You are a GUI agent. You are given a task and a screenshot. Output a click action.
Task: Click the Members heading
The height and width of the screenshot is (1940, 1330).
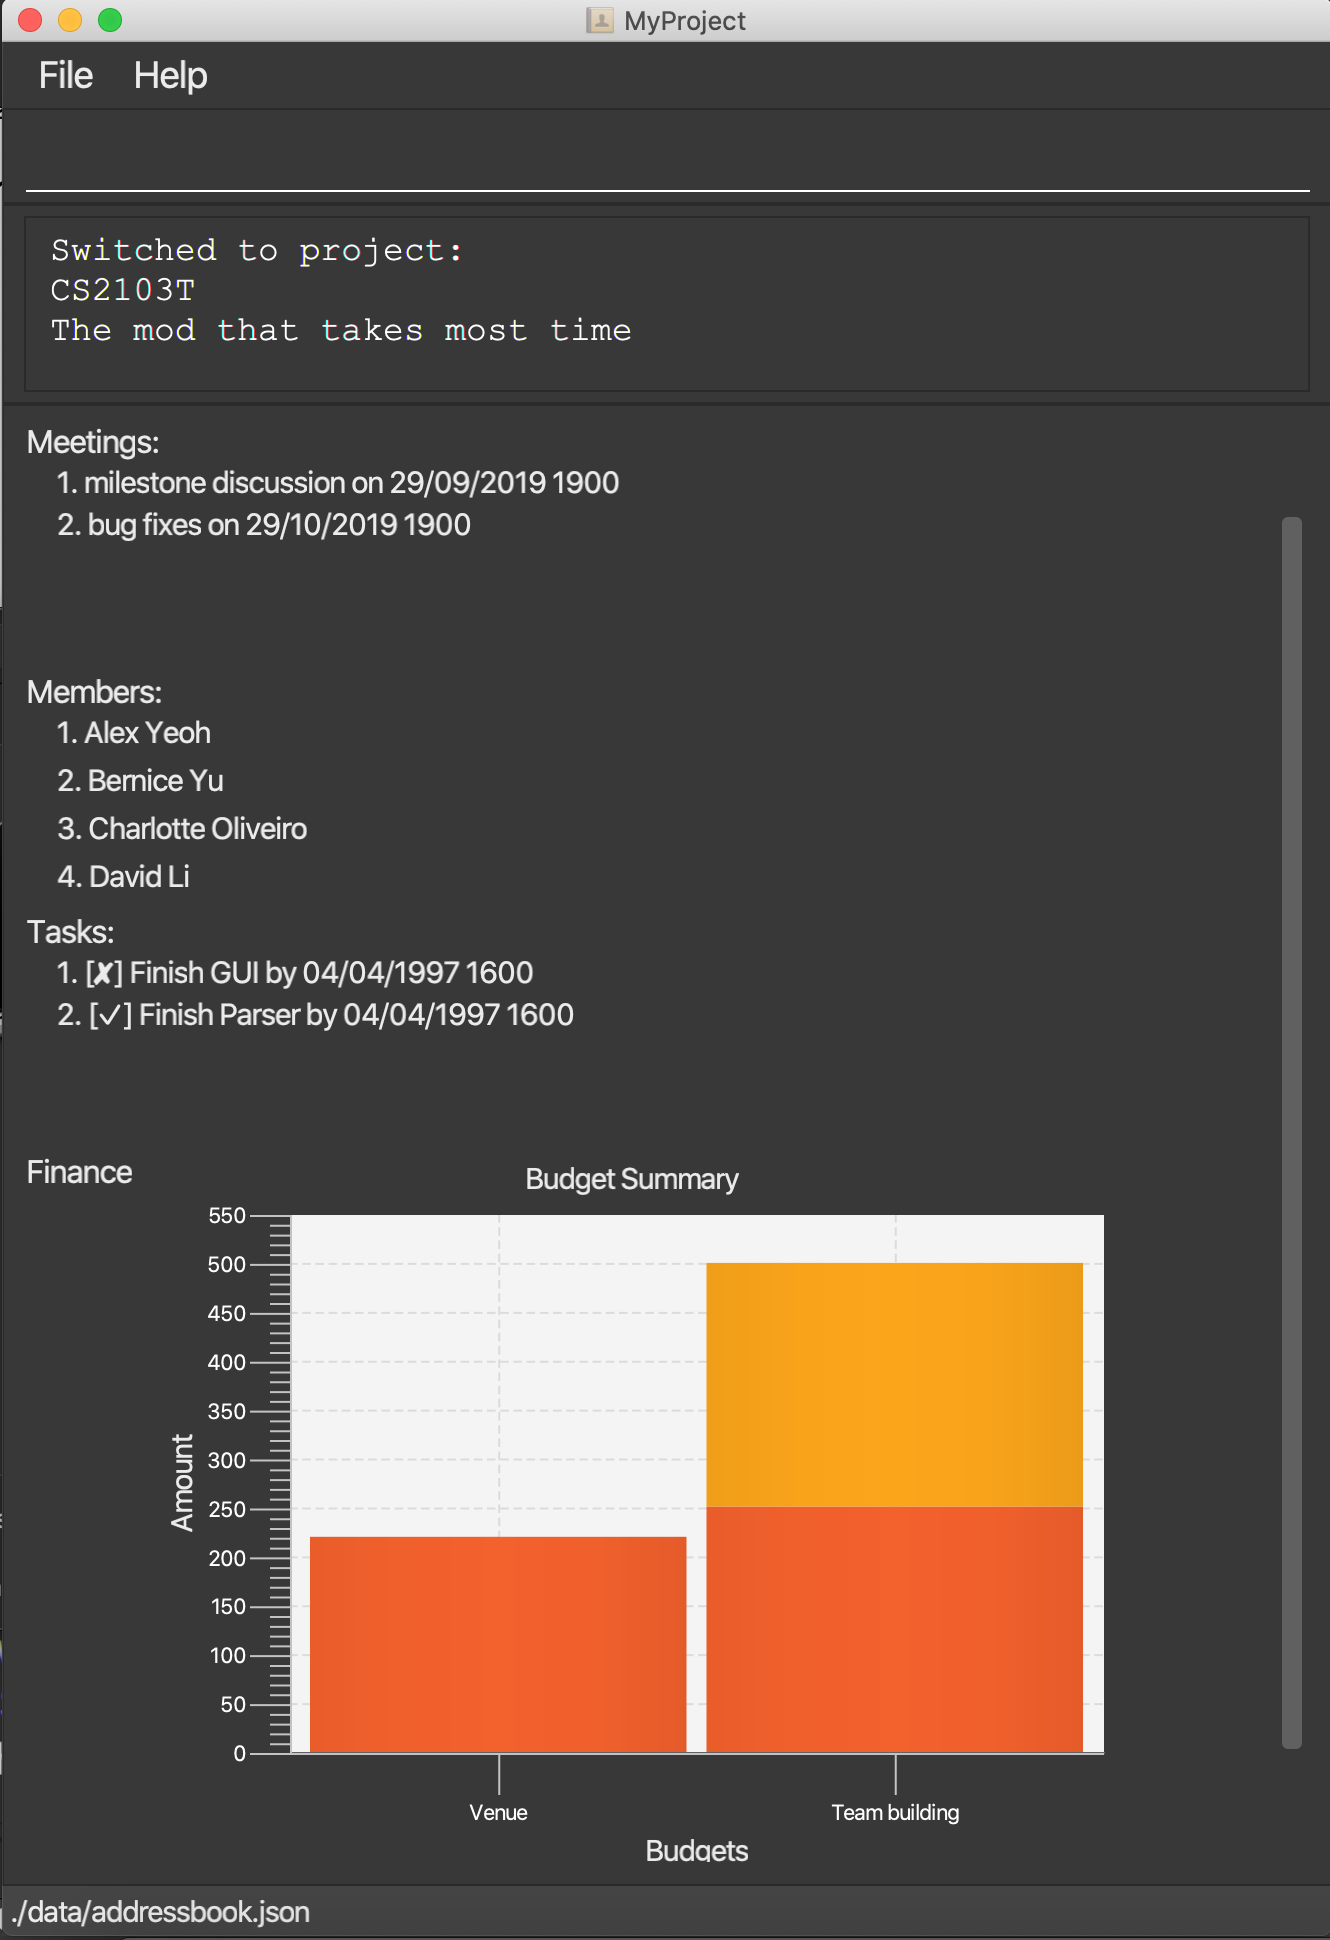[94, 692]
